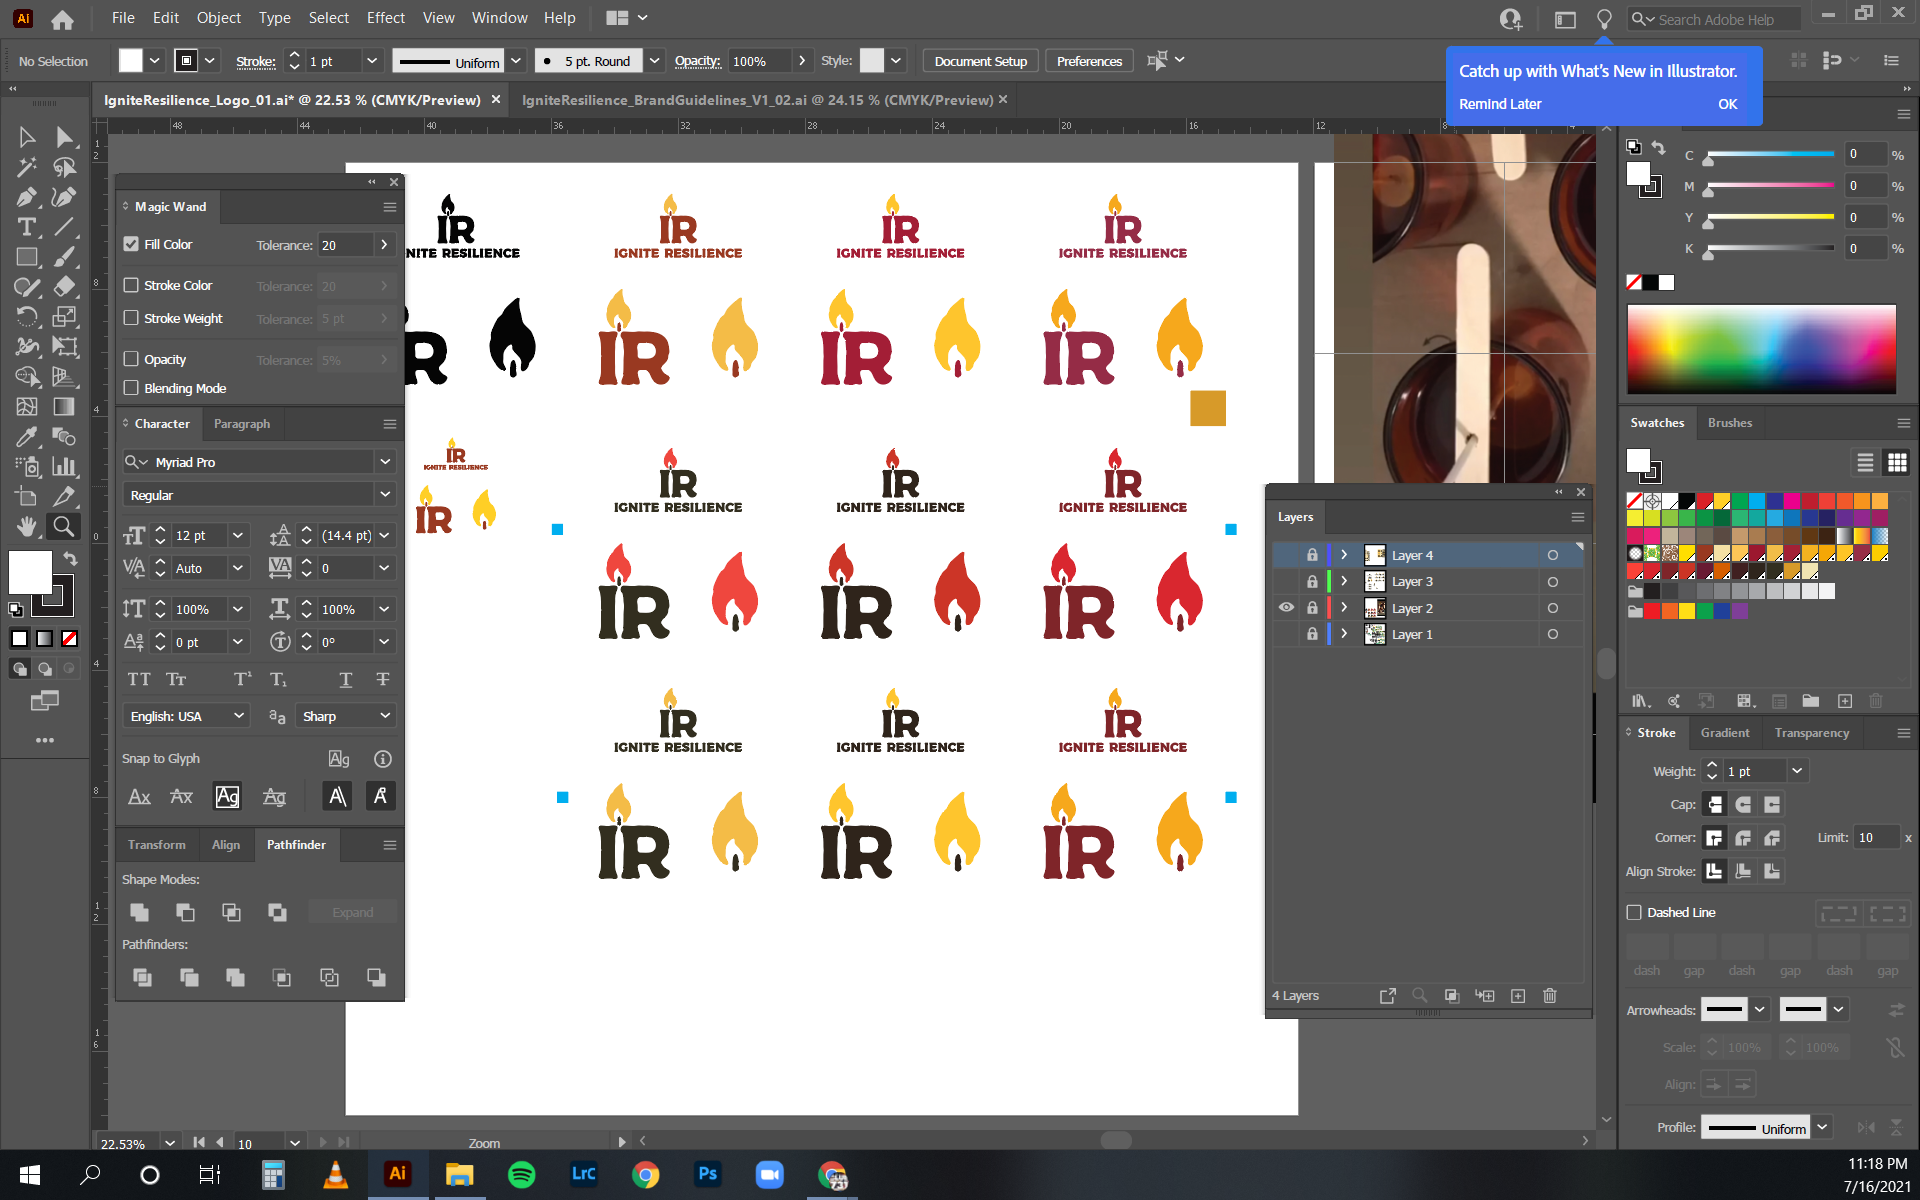Open the Window menu
The image size is (1920, 1200).
click(499, 18)
